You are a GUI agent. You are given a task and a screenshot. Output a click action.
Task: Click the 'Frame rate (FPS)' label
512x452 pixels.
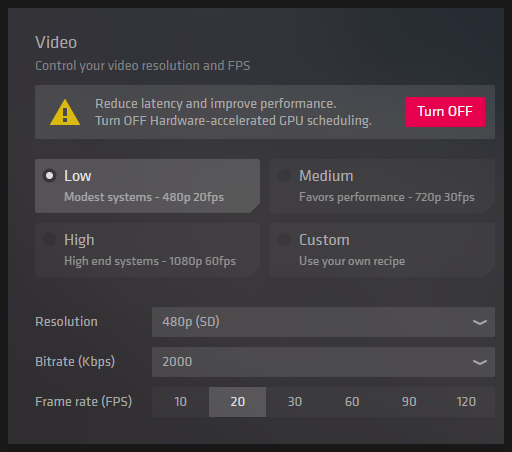84,402
